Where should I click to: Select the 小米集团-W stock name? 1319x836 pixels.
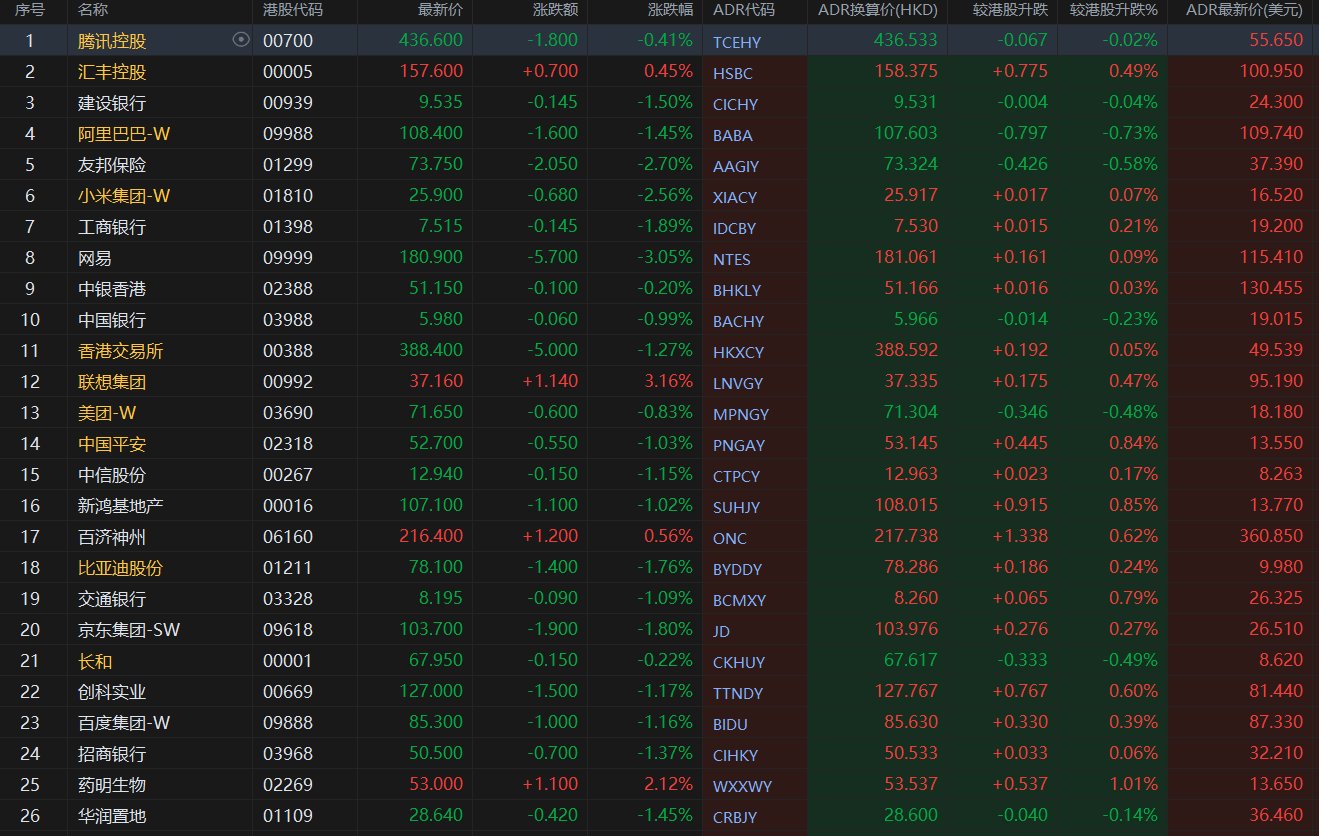point(124,196)
